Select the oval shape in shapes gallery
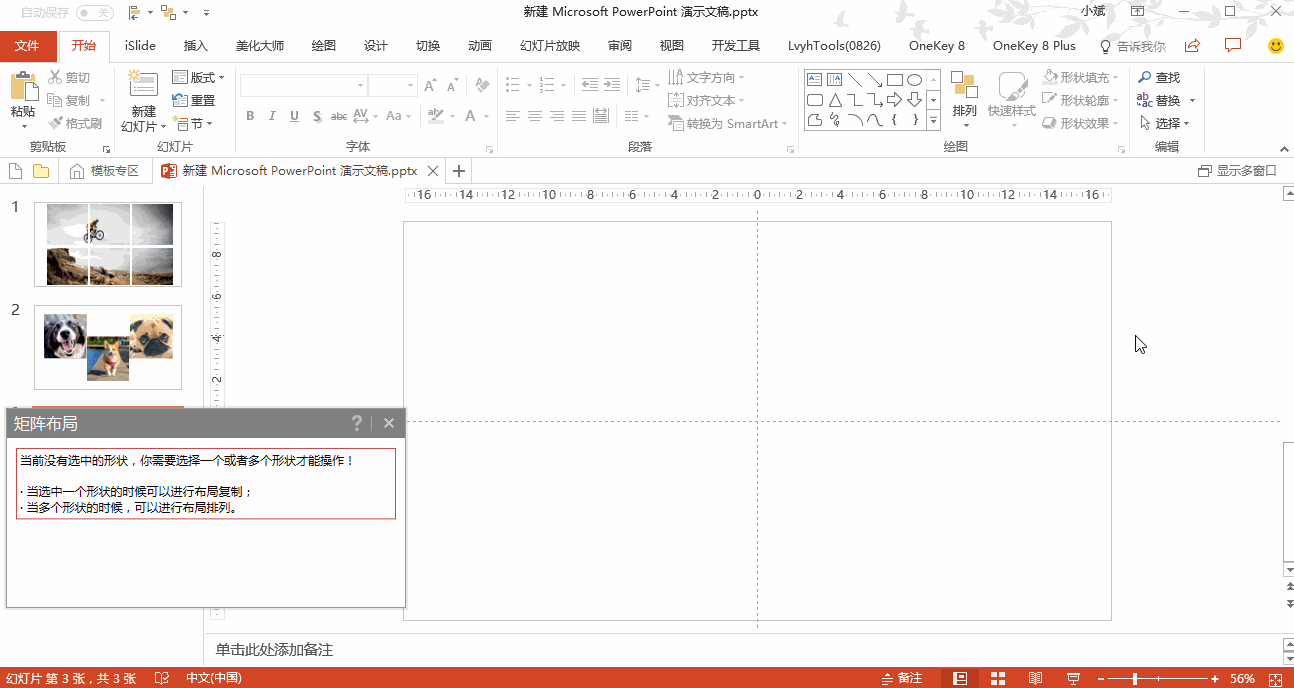The height and width of the screenshot is (688, 1294). tap(914, 80)
